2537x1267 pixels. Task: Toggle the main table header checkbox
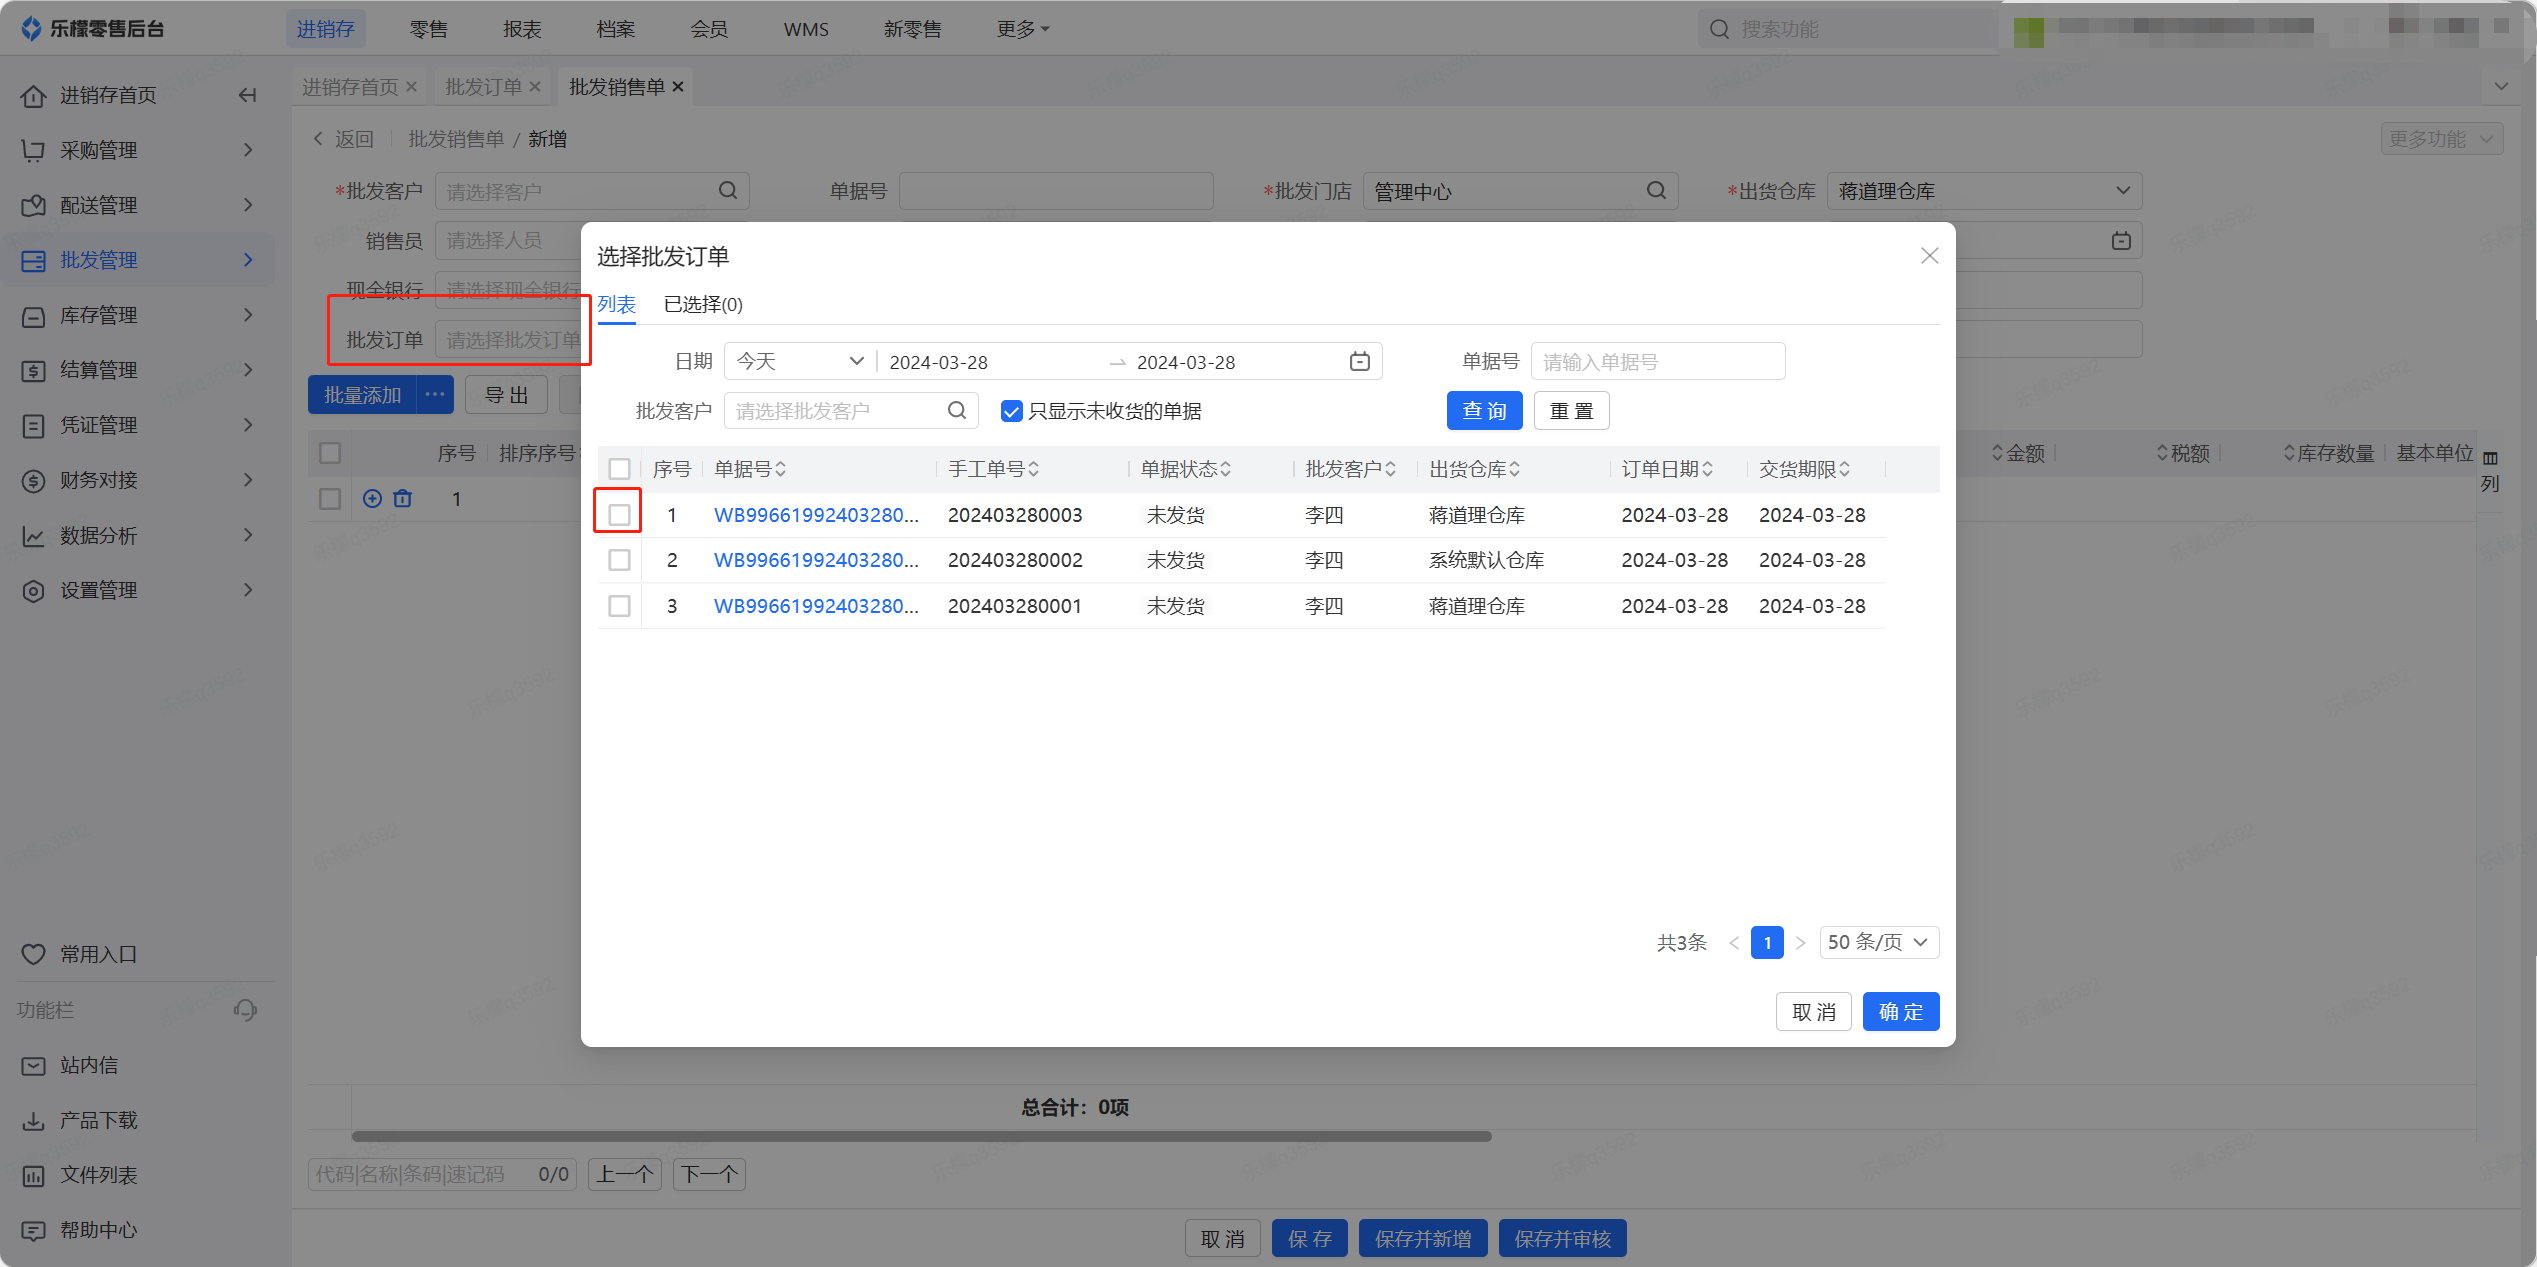pos(330,453)
